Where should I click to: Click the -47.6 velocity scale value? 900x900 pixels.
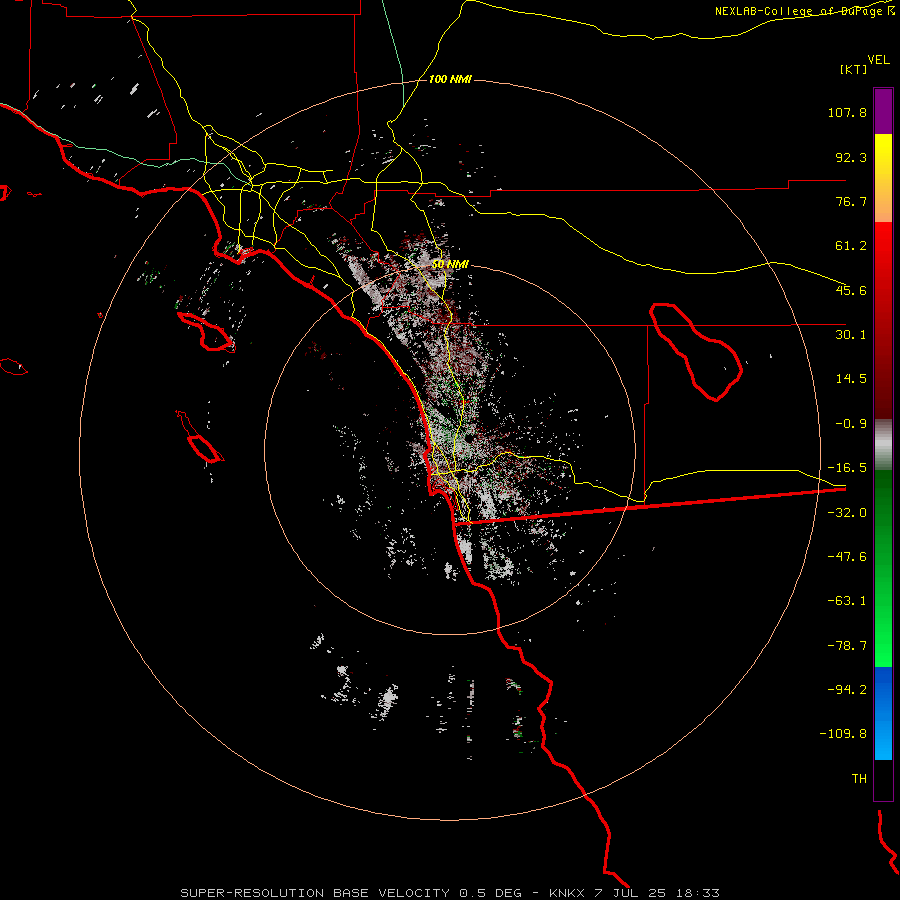coord(847,557)
